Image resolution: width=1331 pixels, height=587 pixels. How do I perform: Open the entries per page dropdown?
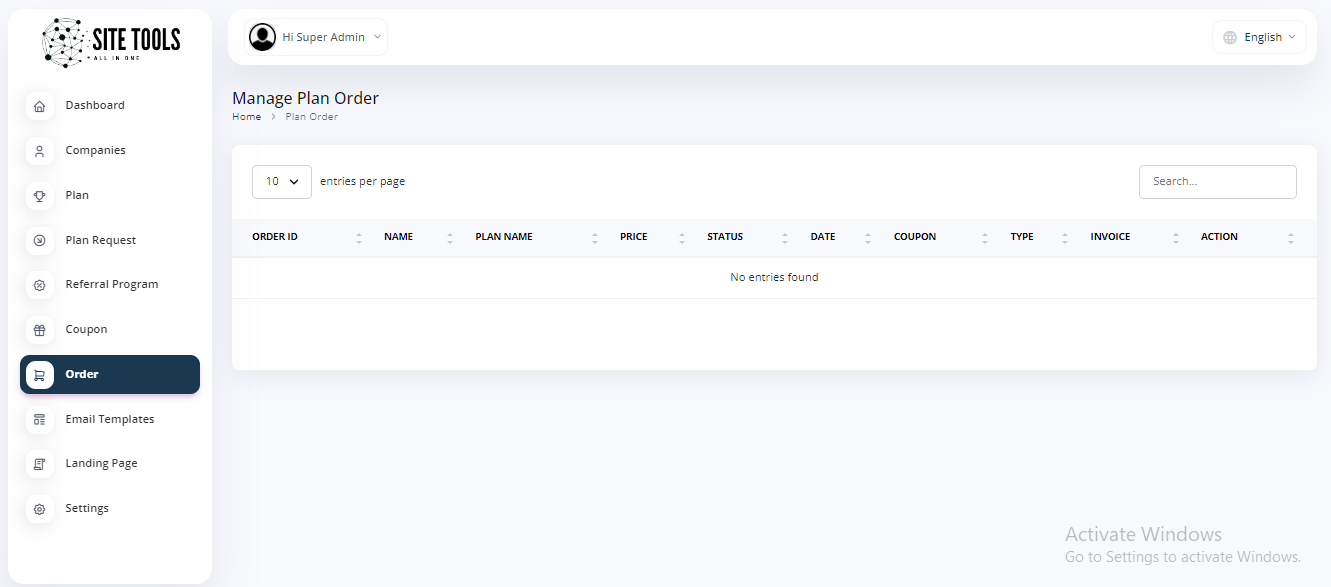281,182
